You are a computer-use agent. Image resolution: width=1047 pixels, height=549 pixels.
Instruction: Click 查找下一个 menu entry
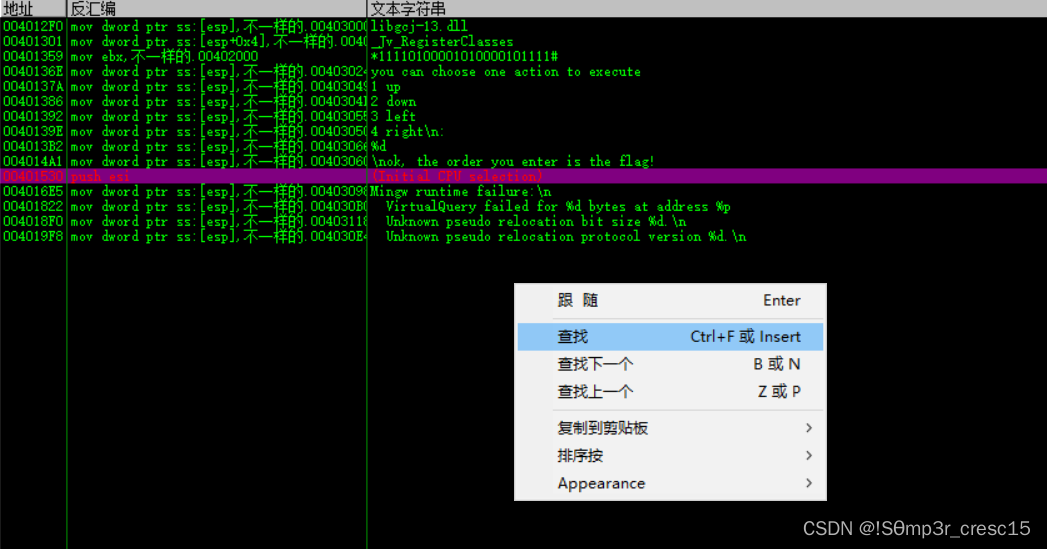pos(670,364)
